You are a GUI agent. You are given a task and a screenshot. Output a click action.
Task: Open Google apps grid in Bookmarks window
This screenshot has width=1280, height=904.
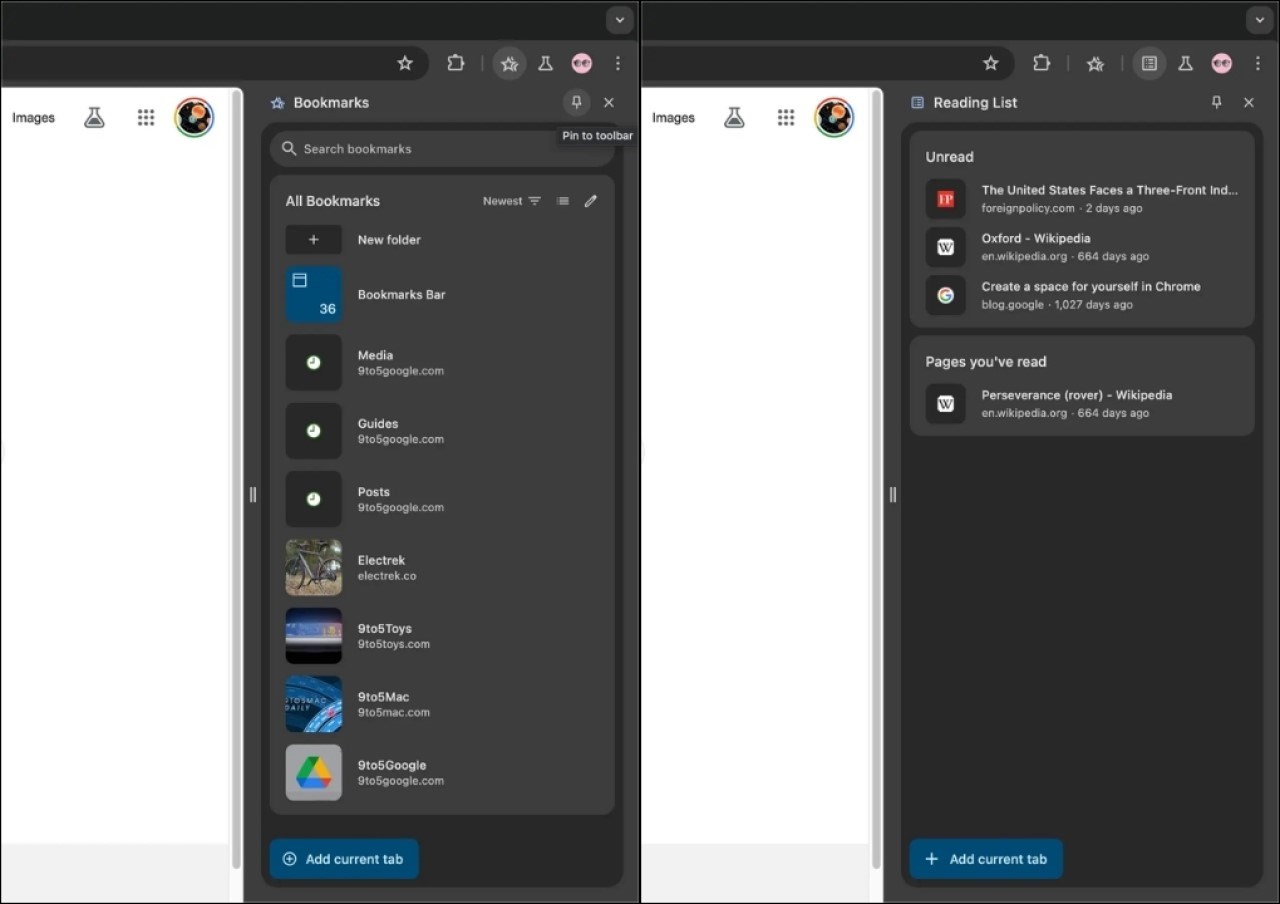[146, 117]
